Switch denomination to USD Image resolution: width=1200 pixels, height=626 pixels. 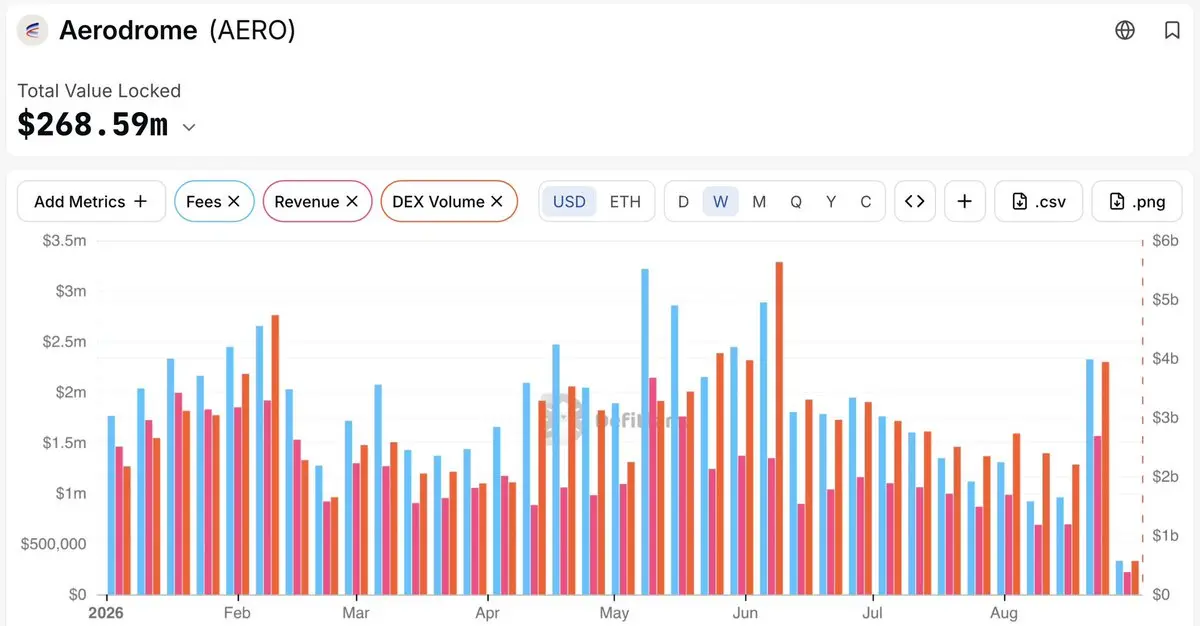click(569, 201)
